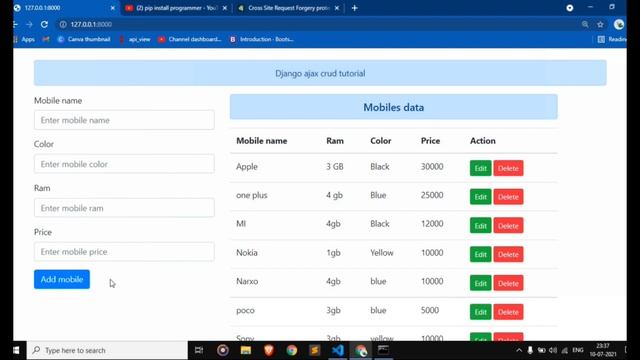Focus the Enter mobile ram field
The height and width of the screenshot is (360, 640).
(124, 208)
